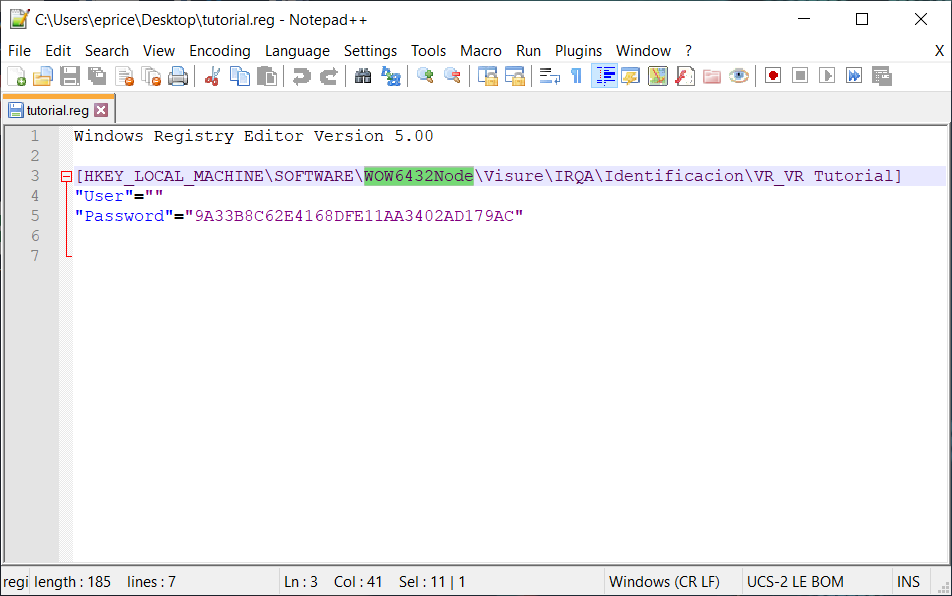Open the Plugins menu

point(579,51)
